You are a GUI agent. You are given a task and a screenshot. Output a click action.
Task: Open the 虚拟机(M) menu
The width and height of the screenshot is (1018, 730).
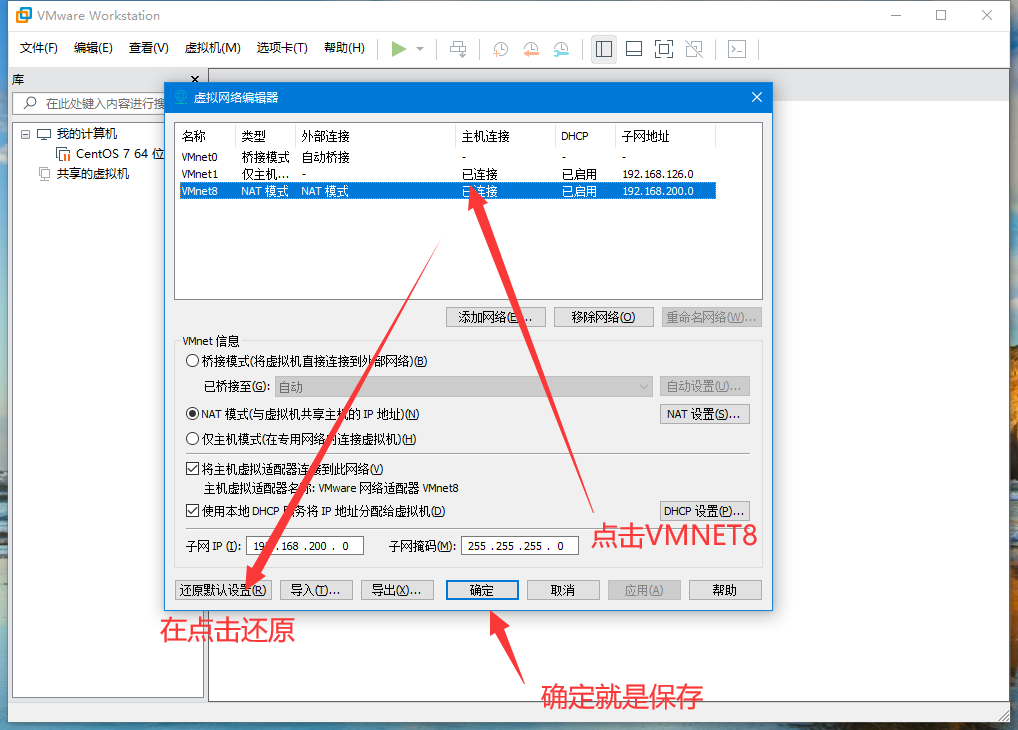(212, 48)
